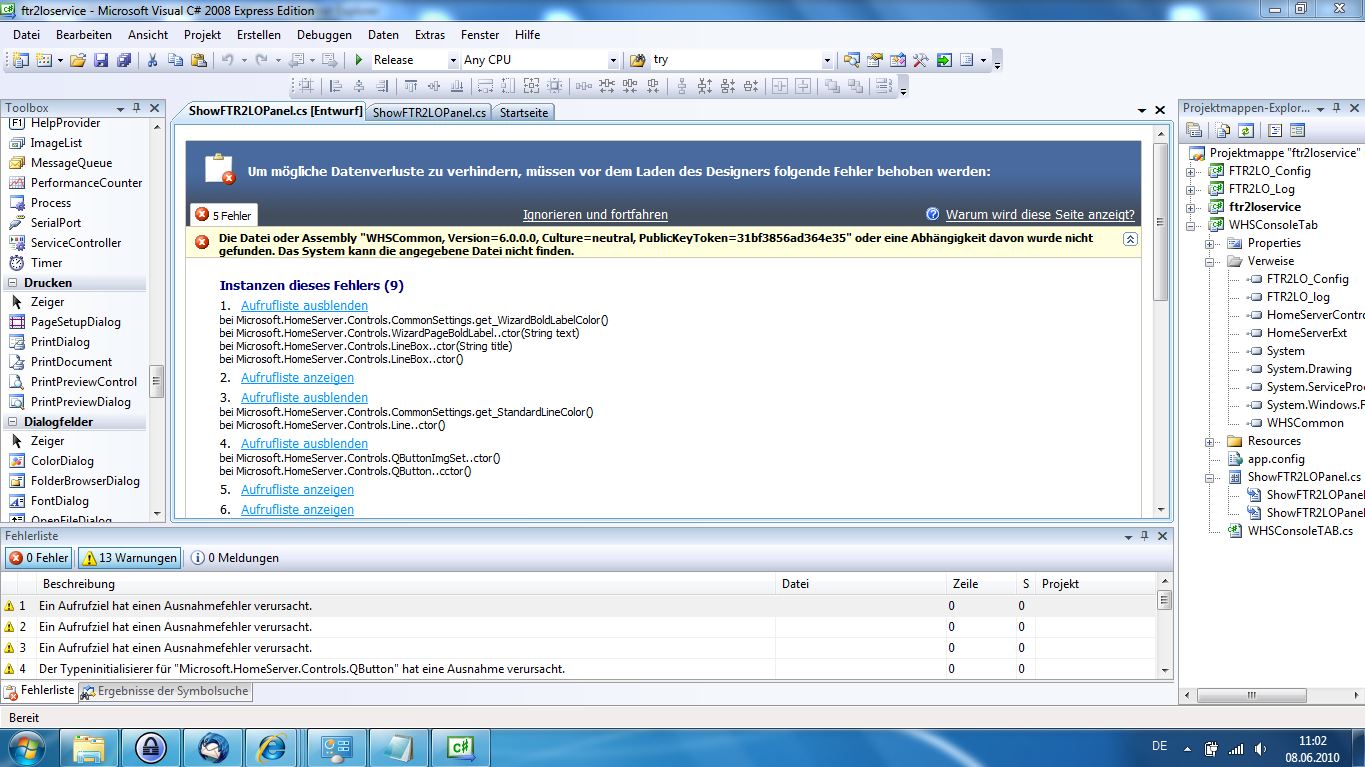Screen dimensions: 1365x767
Task: Open the Datei menu
Action: coord(27,34)
